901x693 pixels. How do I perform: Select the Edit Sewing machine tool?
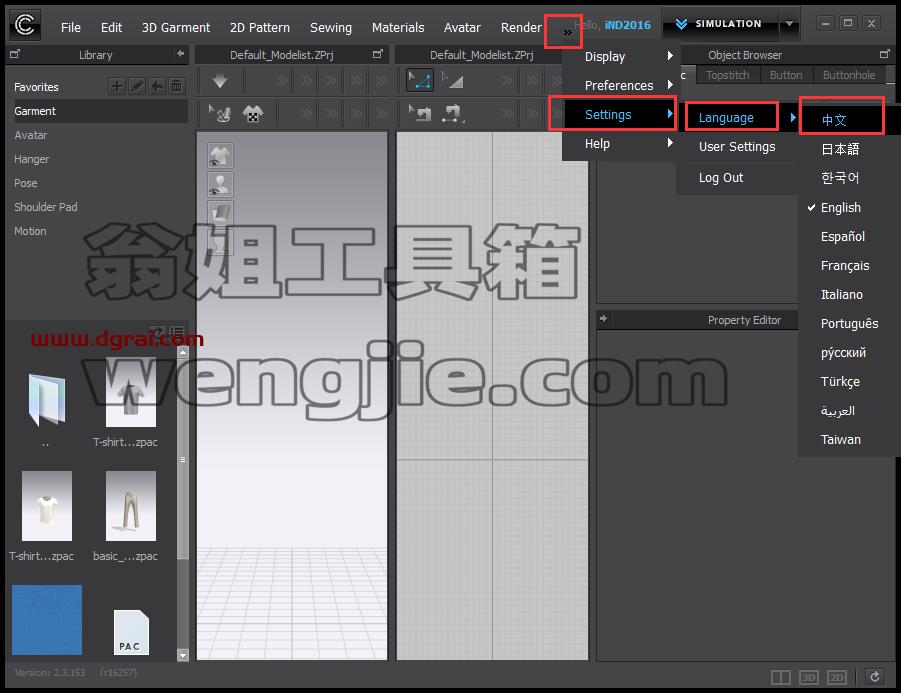pyautogui.click(x=420, y=113)
